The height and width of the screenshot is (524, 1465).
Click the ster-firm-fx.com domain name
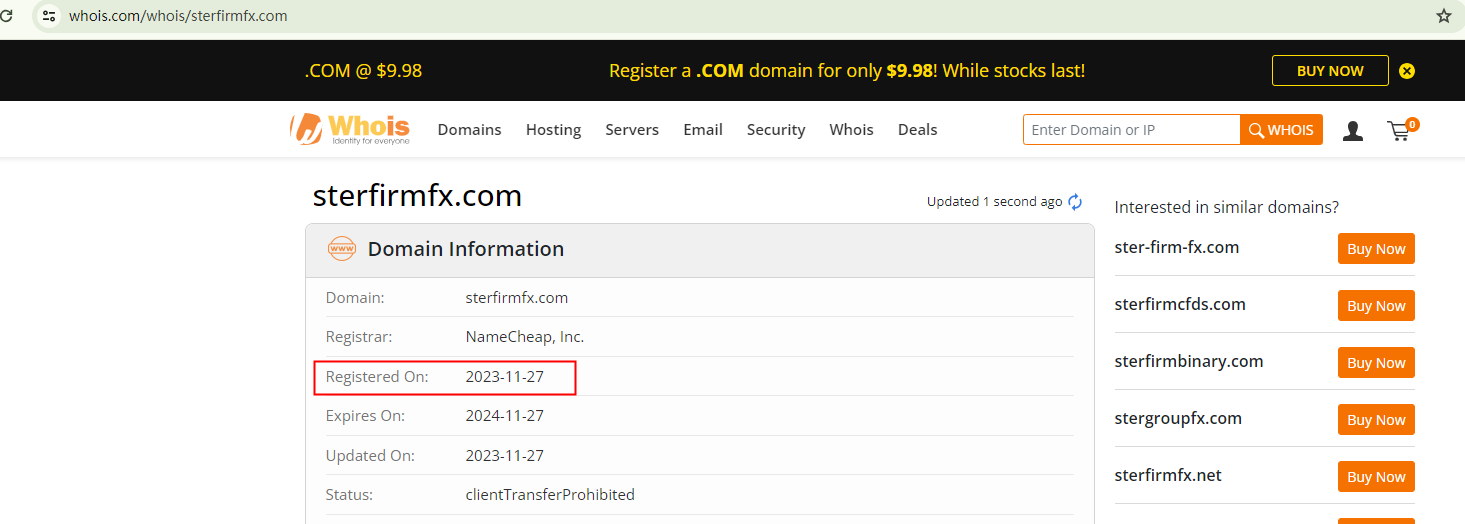click(1177, 247)
